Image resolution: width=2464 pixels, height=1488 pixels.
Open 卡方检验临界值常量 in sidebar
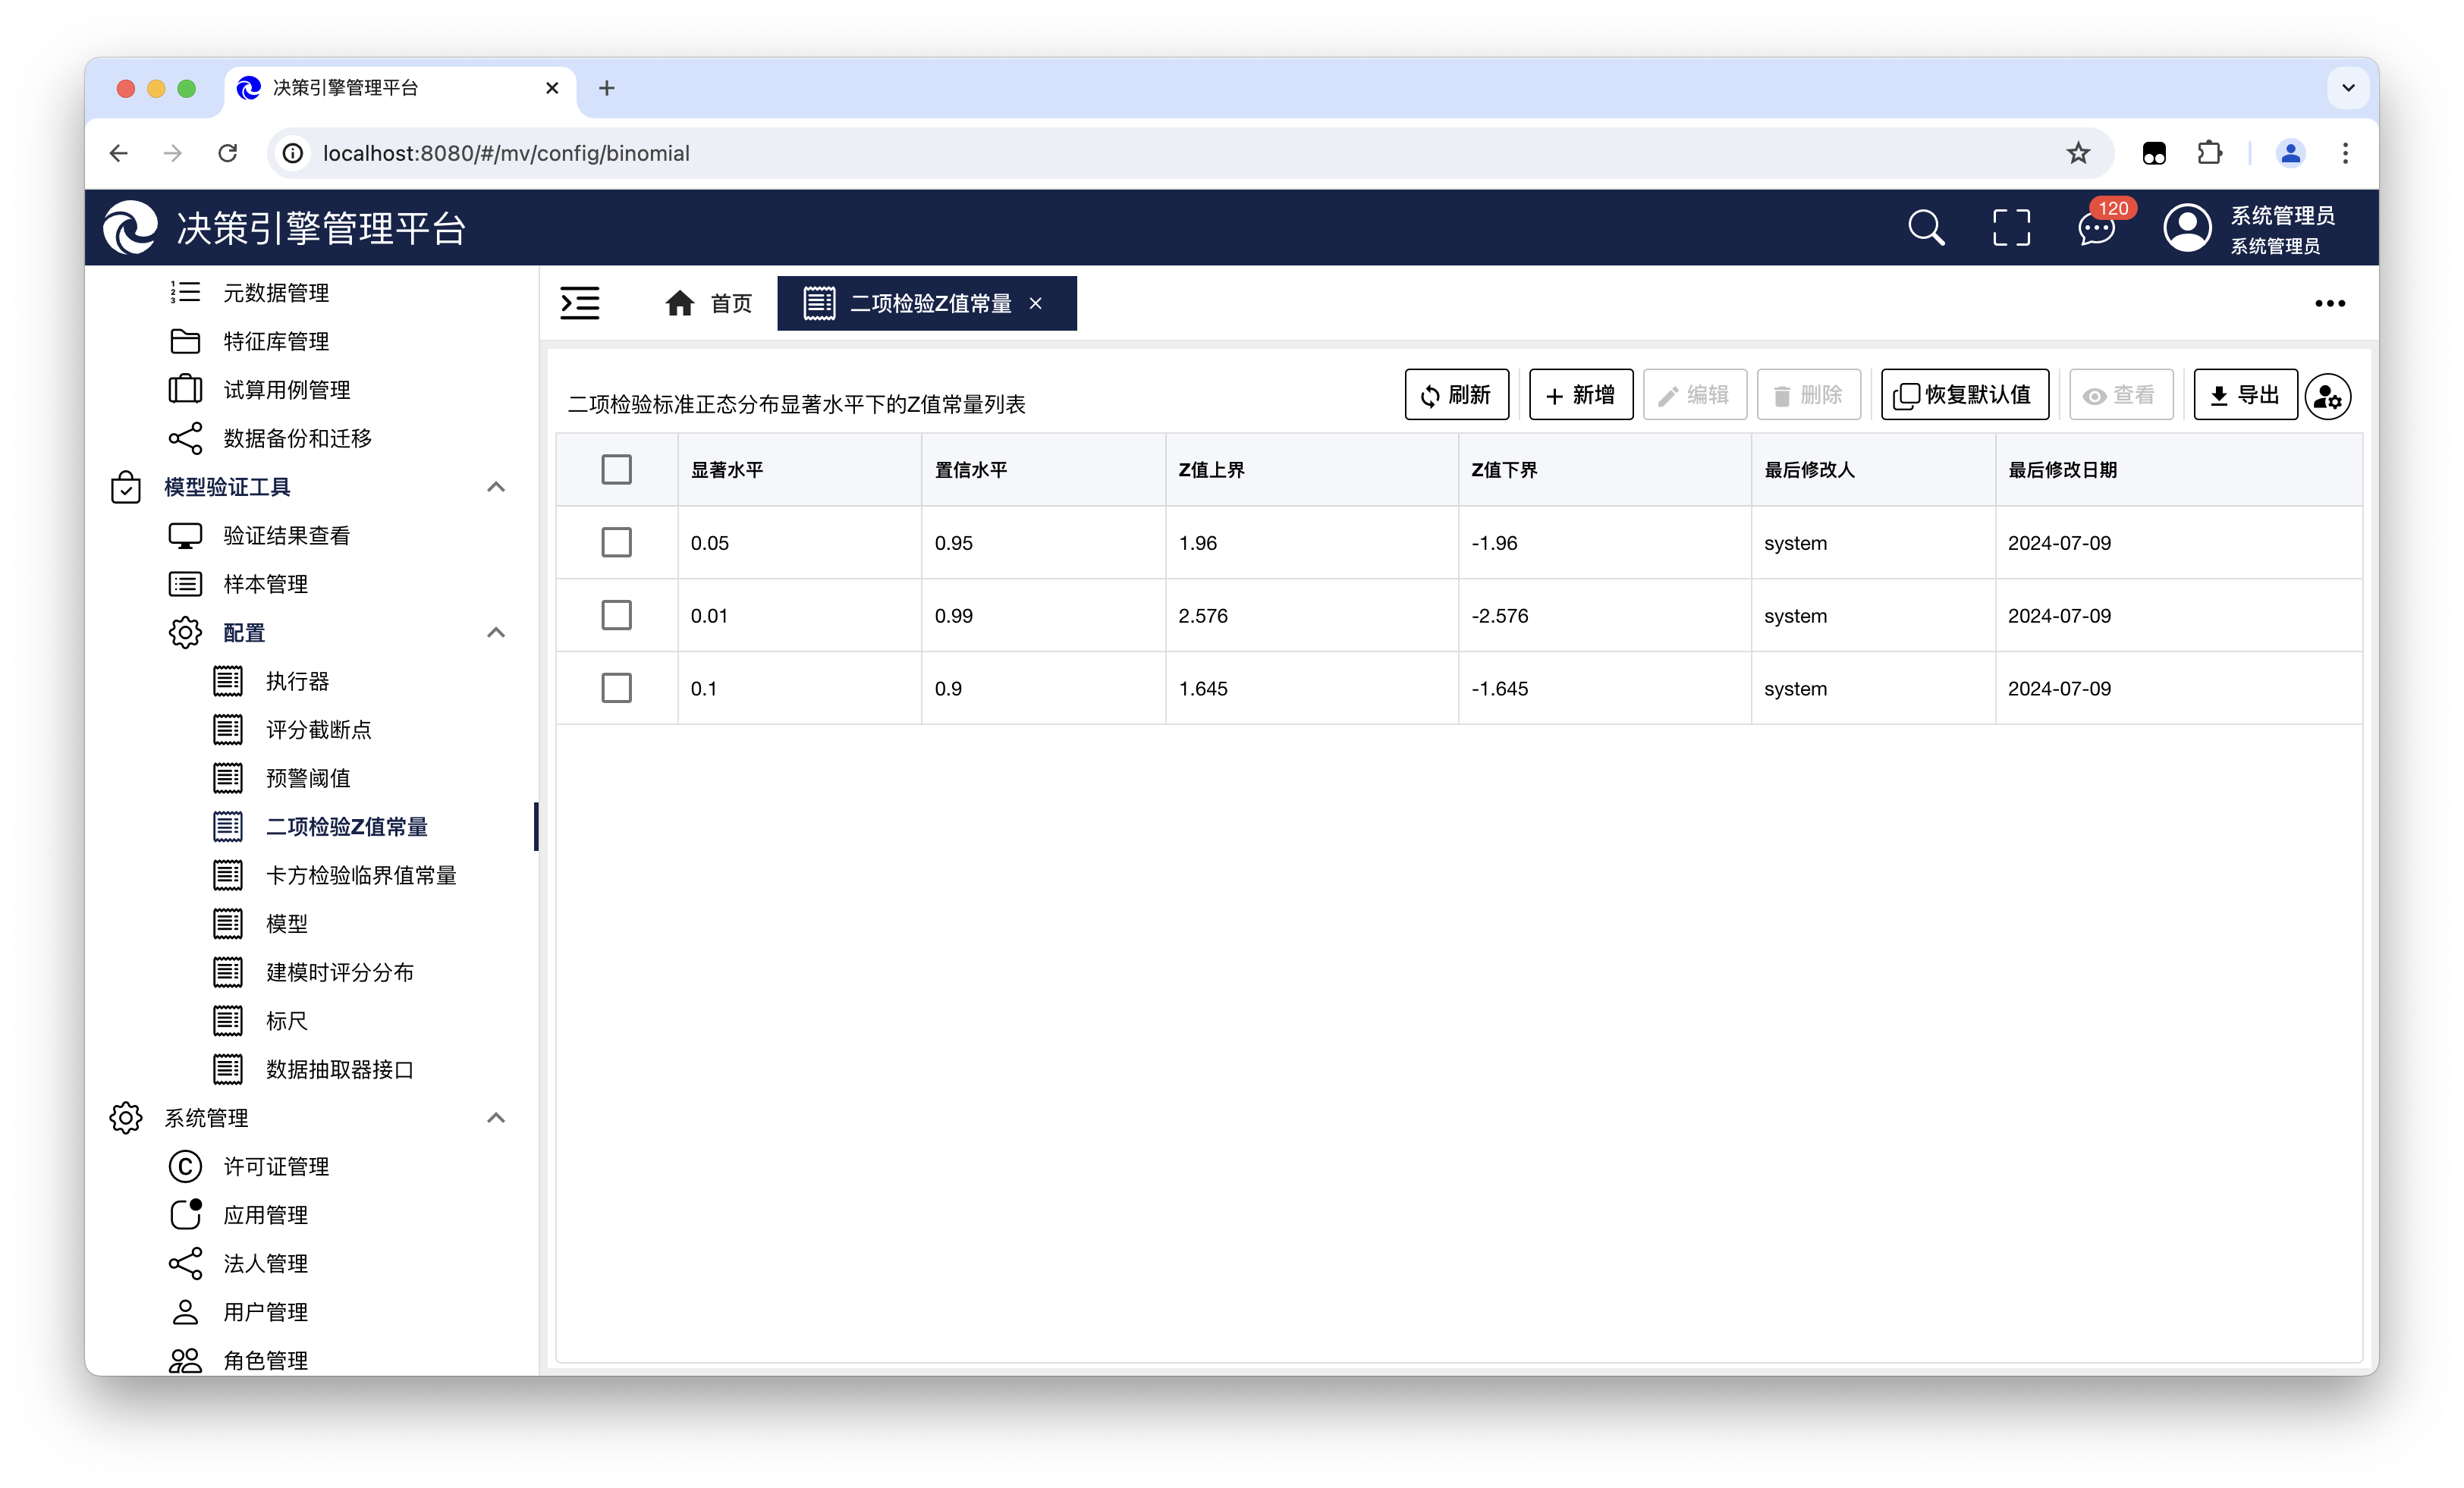361,875
